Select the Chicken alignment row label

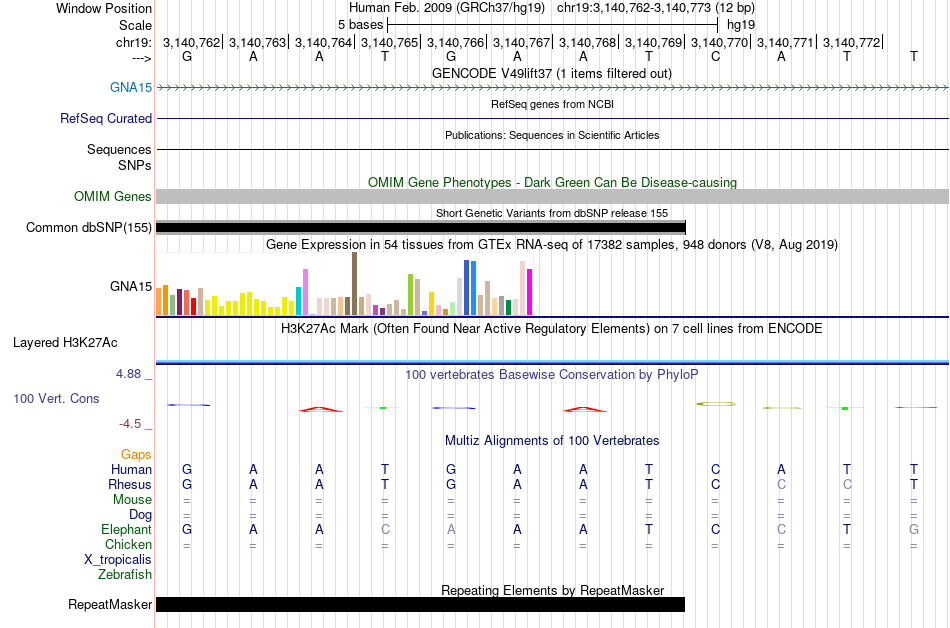(x=128, y=544)
